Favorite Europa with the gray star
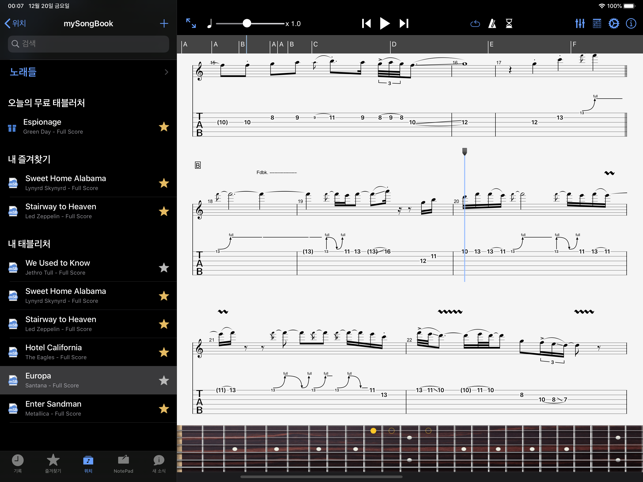Viewport: 643px width, 482px height. 164,380
